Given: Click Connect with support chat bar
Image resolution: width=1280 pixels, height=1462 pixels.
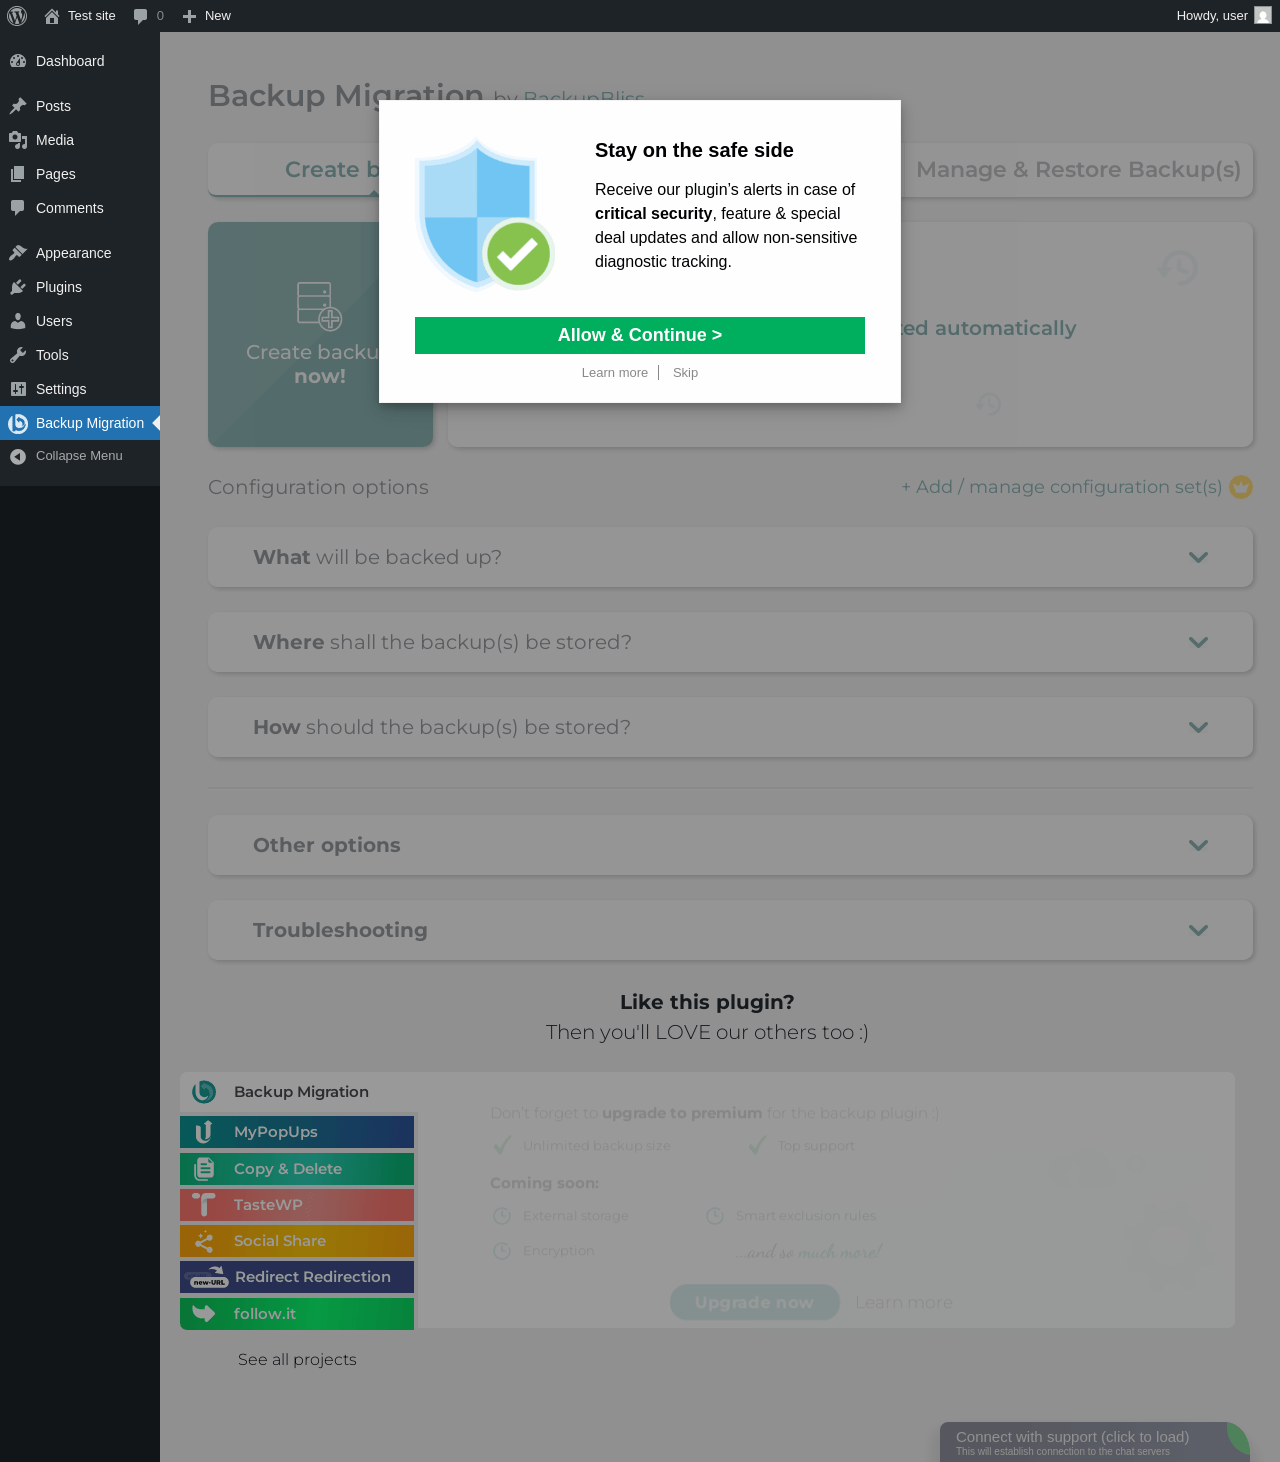Looking at the screenshot, I should pos(1095,1442).
